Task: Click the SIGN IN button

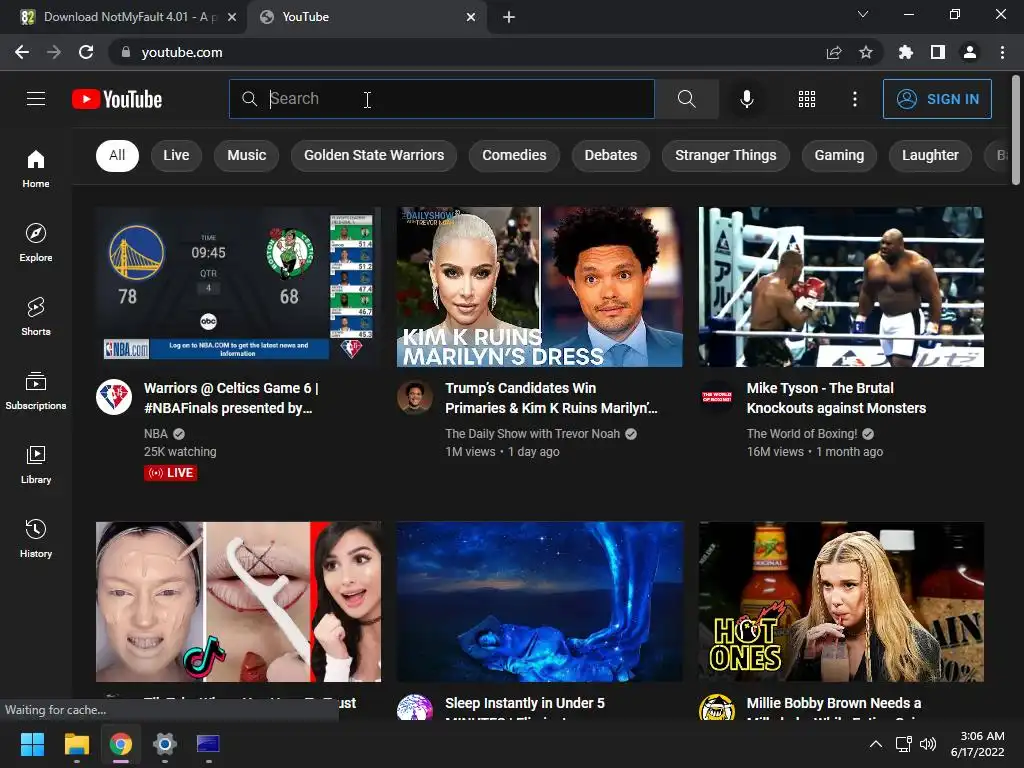Action: (x=937, y=99)
